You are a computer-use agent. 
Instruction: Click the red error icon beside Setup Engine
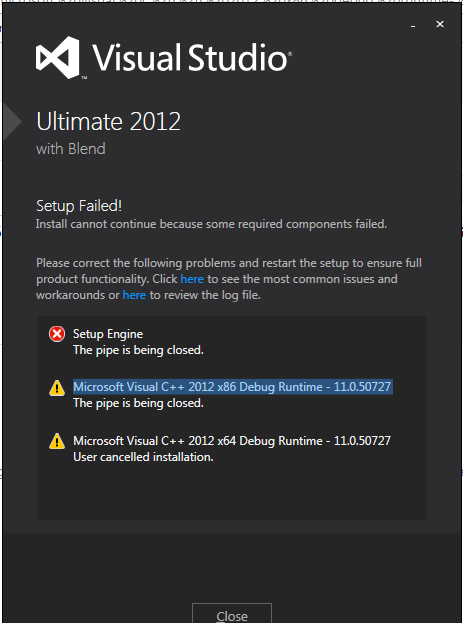[57, 334]
